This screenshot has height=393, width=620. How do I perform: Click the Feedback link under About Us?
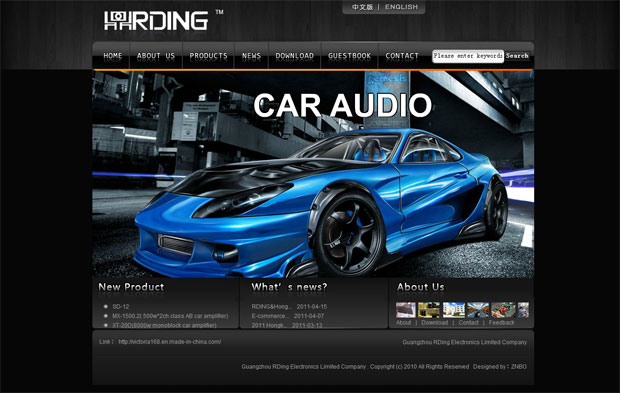[x=501, y=323]
